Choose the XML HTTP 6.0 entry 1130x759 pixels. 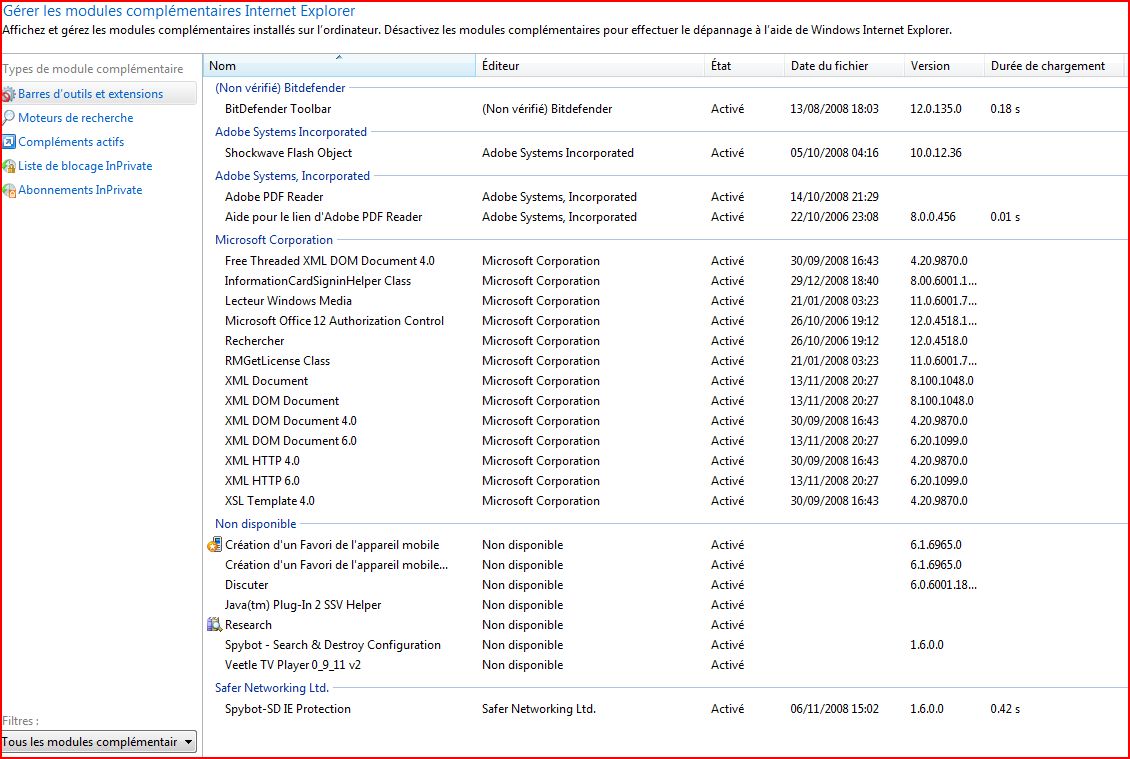click(262, 481)
